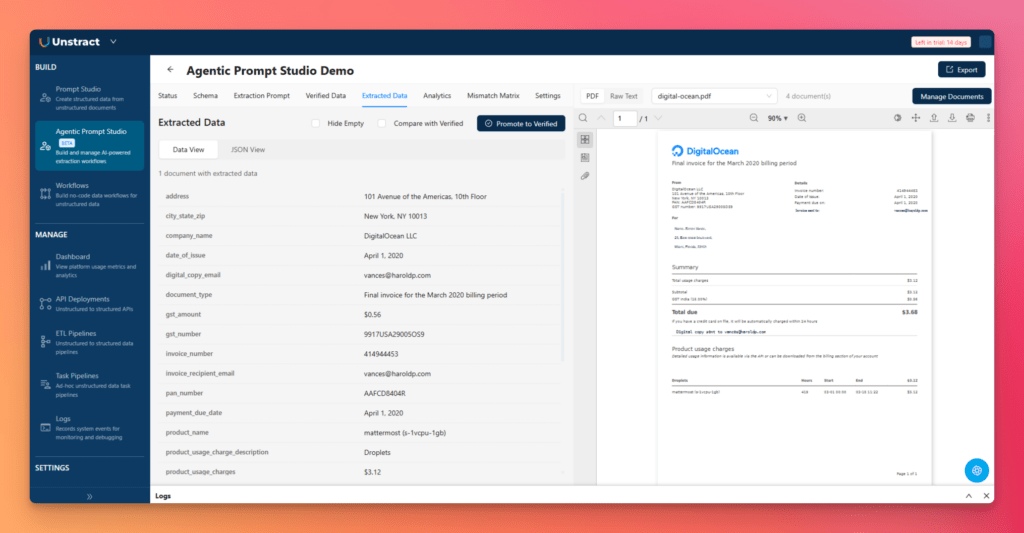Zoom in the PDF document
The height and width of the screenshot is (533, 1024).
tap(801, 118)
